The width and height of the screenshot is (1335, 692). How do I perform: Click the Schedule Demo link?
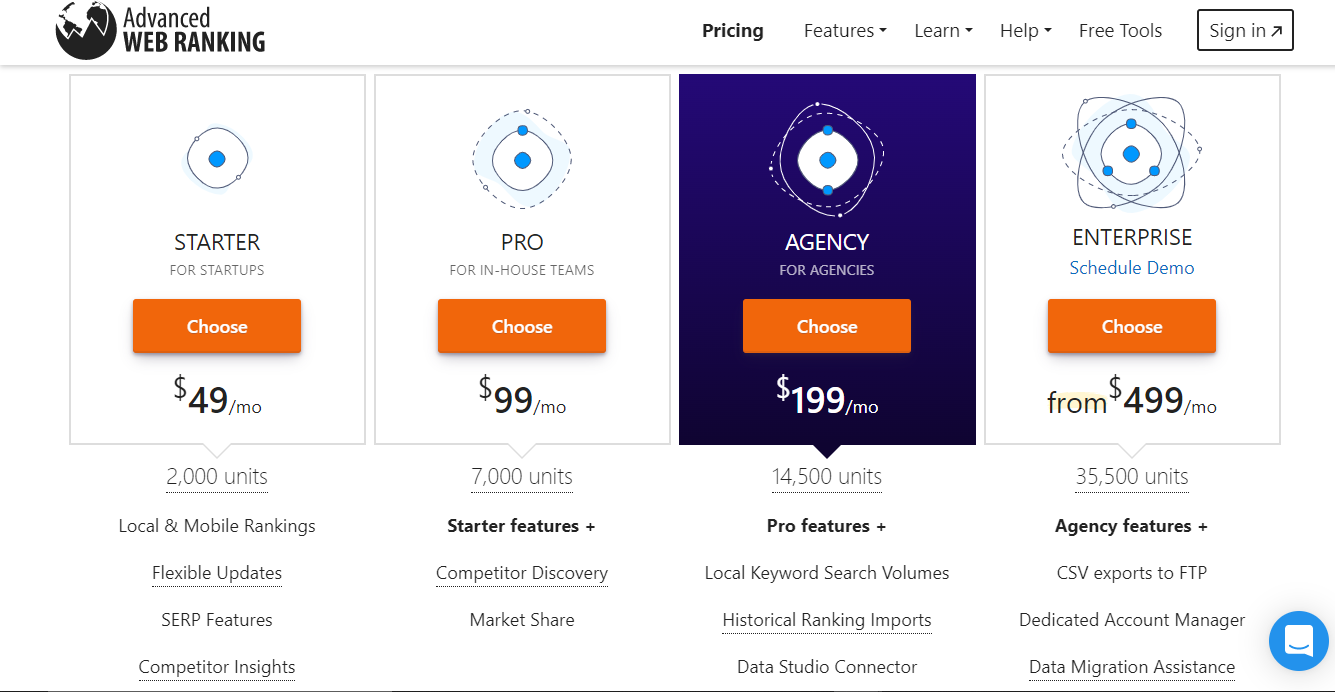(x=1132, y=268)
